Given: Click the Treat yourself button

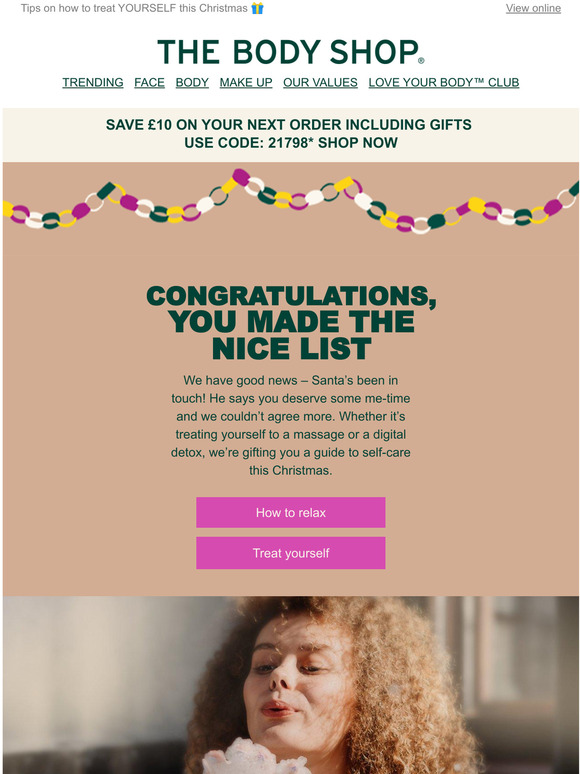Looking at the screenshot, I should click(291, 553).
